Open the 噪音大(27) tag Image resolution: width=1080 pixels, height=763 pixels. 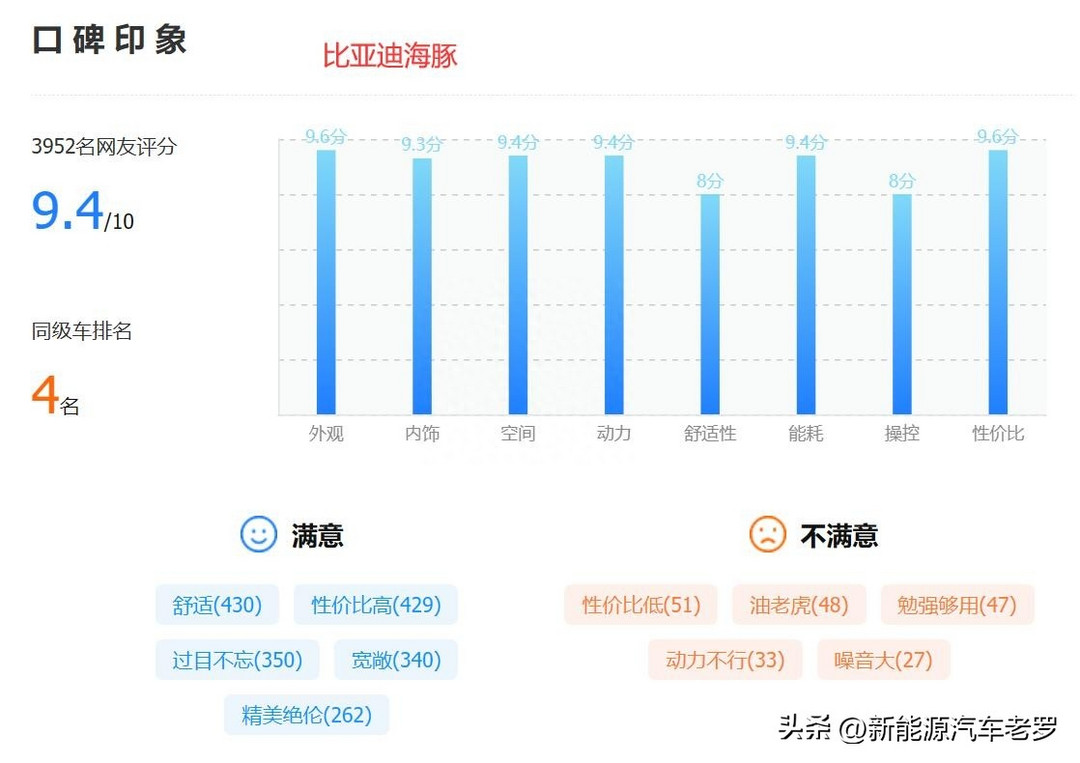point(883,660)
